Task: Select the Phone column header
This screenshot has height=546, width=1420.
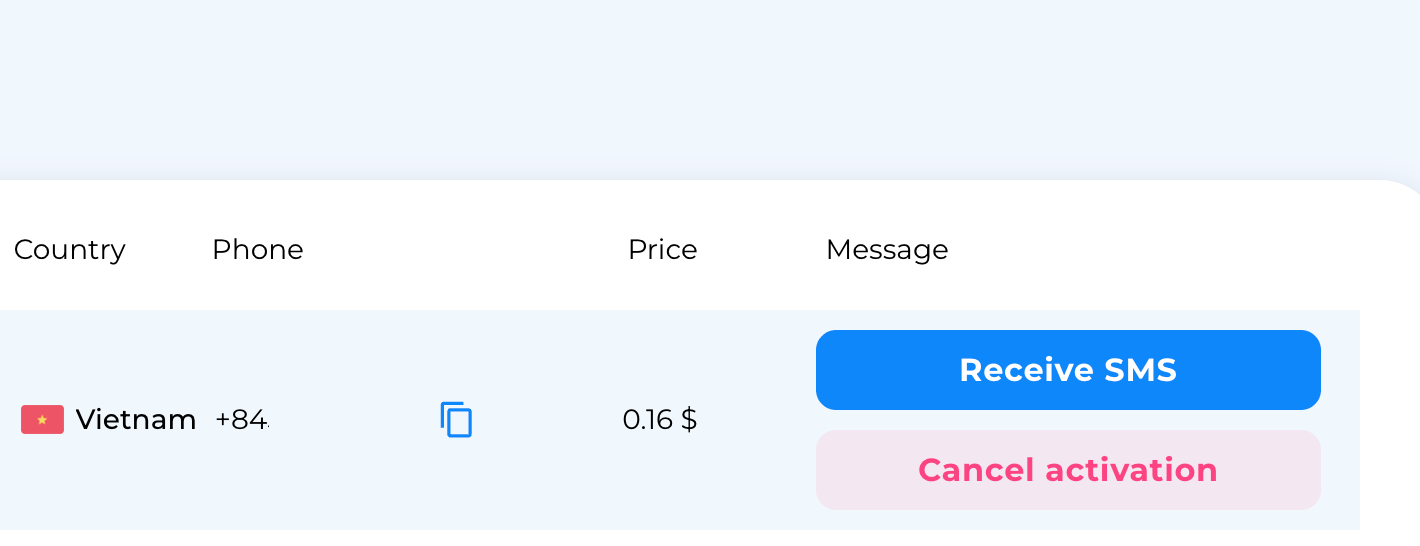Action: click(x=258, y=249)
